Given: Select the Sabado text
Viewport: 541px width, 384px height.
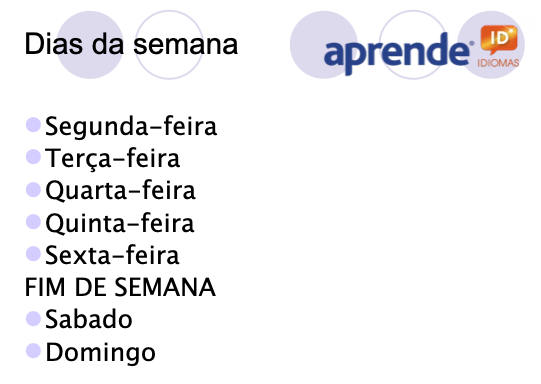Looking at the screenshot, I should pos(89,319).
